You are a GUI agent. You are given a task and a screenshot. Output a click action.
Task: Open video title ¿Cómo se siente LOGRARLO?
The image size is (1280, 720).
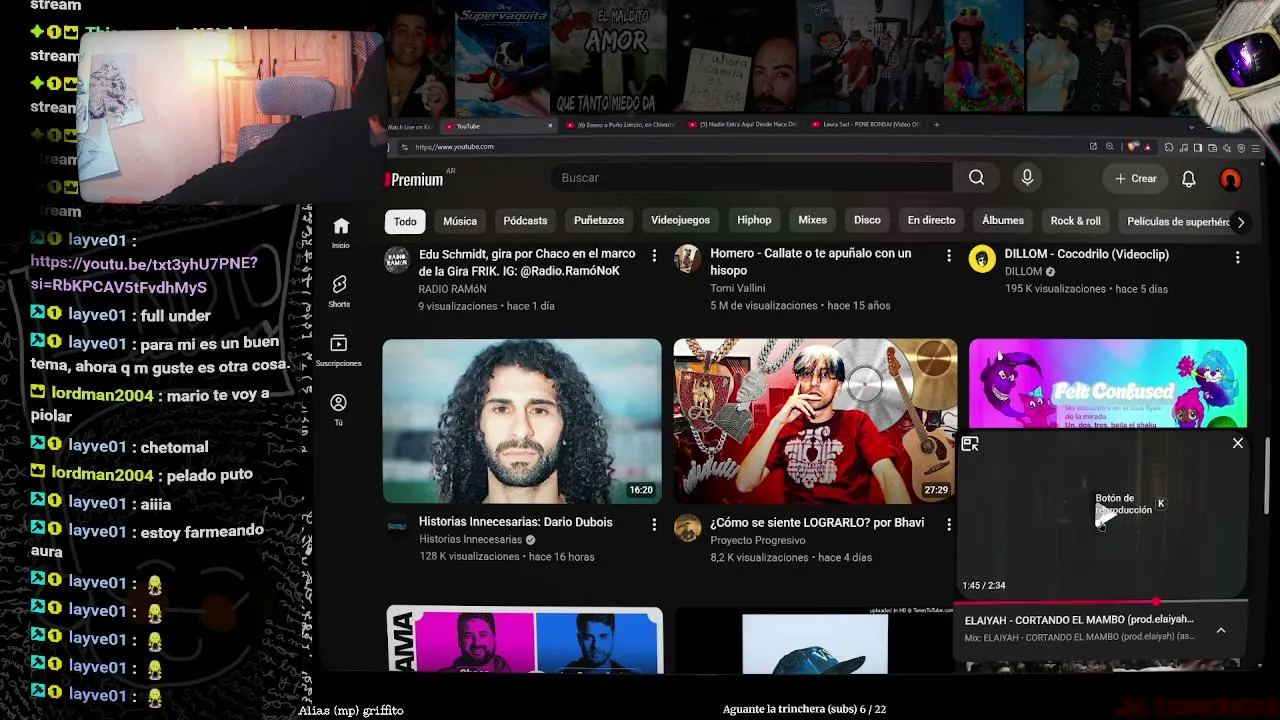coord(817,523)
